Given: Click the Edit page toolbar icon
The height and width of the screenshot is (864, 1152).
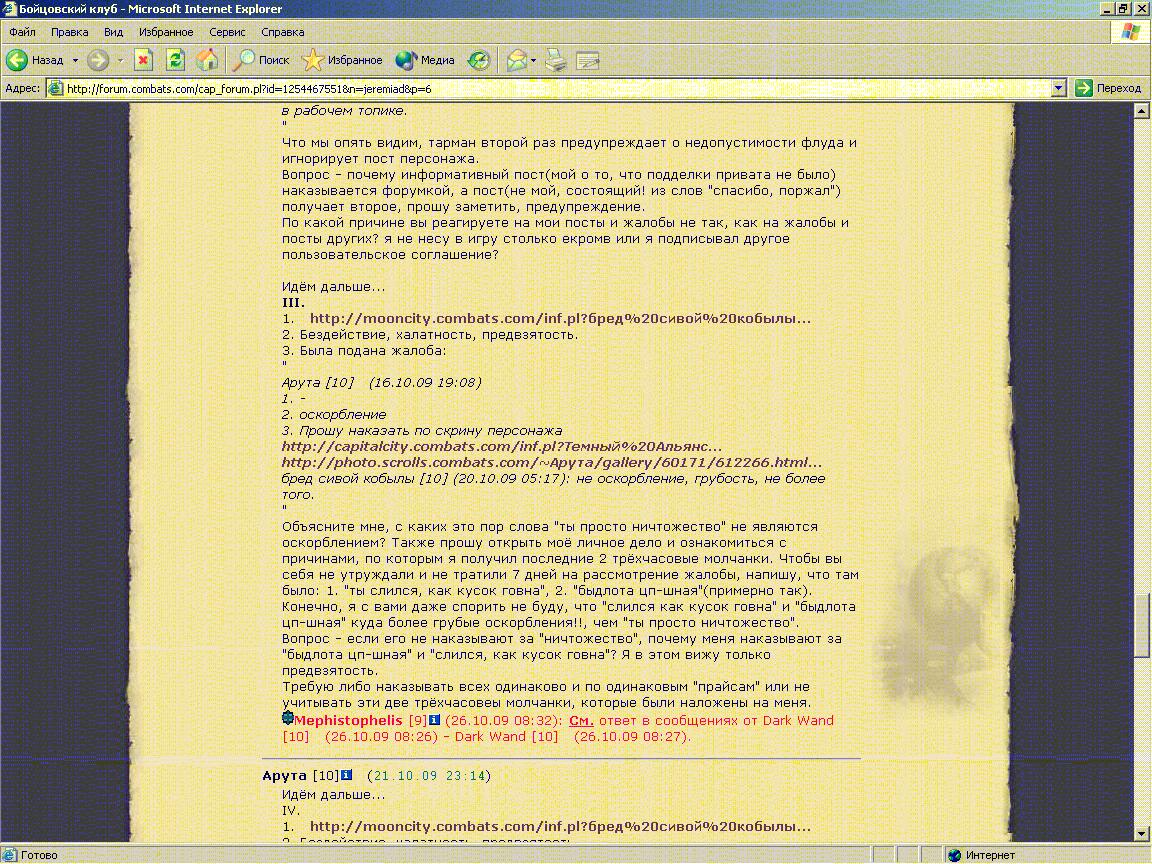Looking at the screenshot, I should coord(588,60).
